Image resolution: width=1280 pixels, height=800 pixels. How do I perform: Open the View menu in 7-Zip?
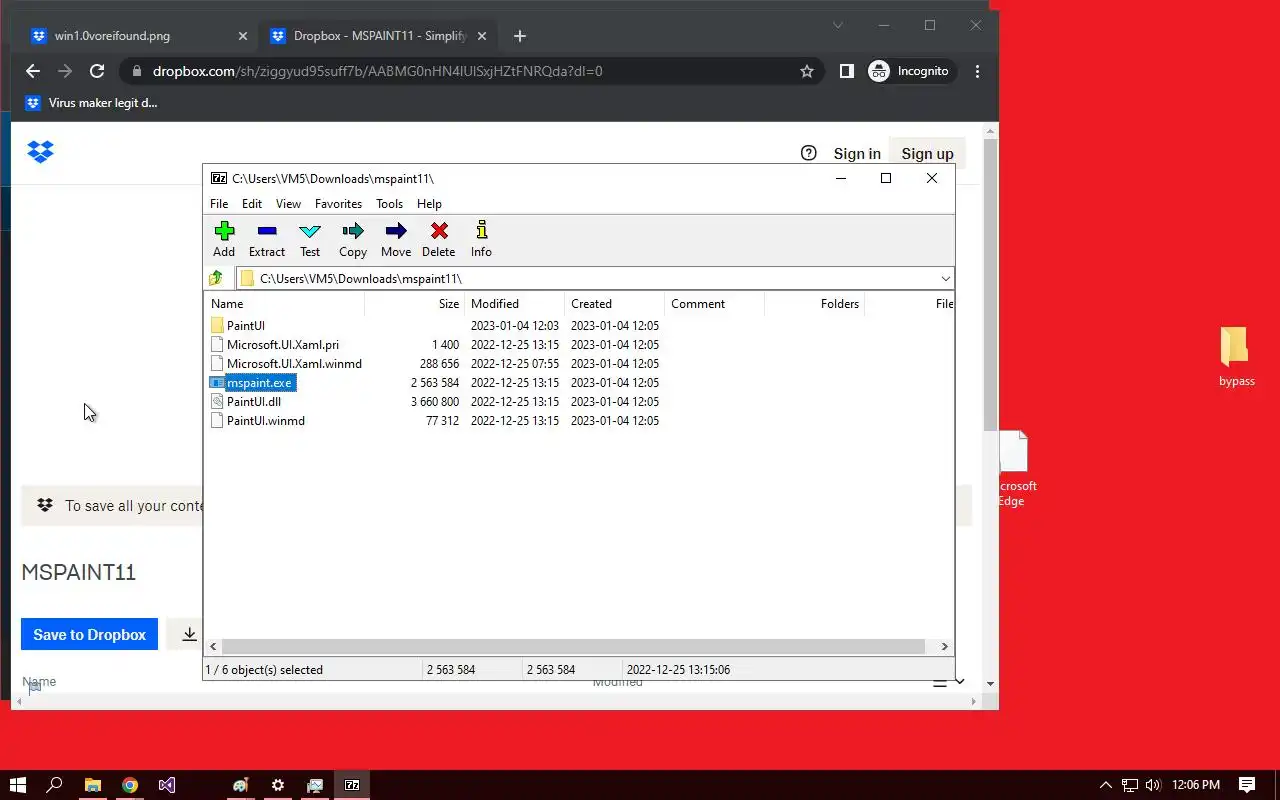[288, 203]
